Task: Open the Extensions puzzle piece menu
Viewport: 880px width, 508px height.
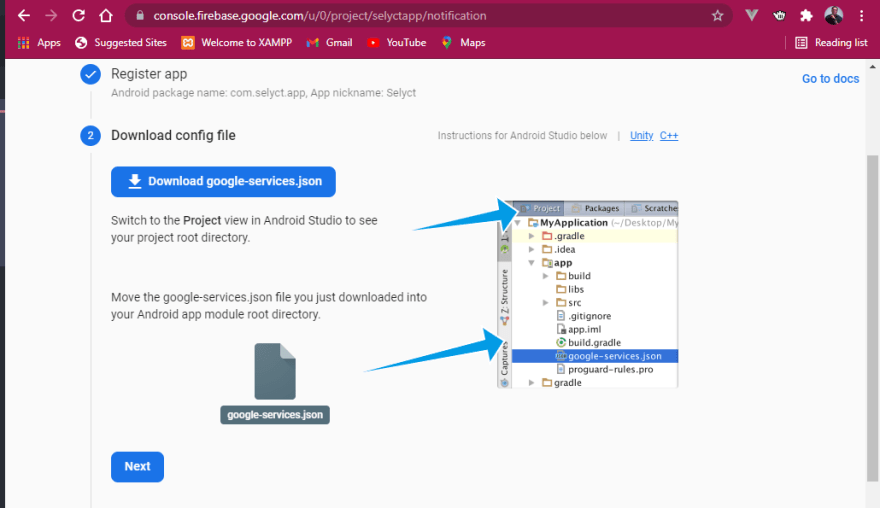Action: pyautogui.click(x=806, y=16)
